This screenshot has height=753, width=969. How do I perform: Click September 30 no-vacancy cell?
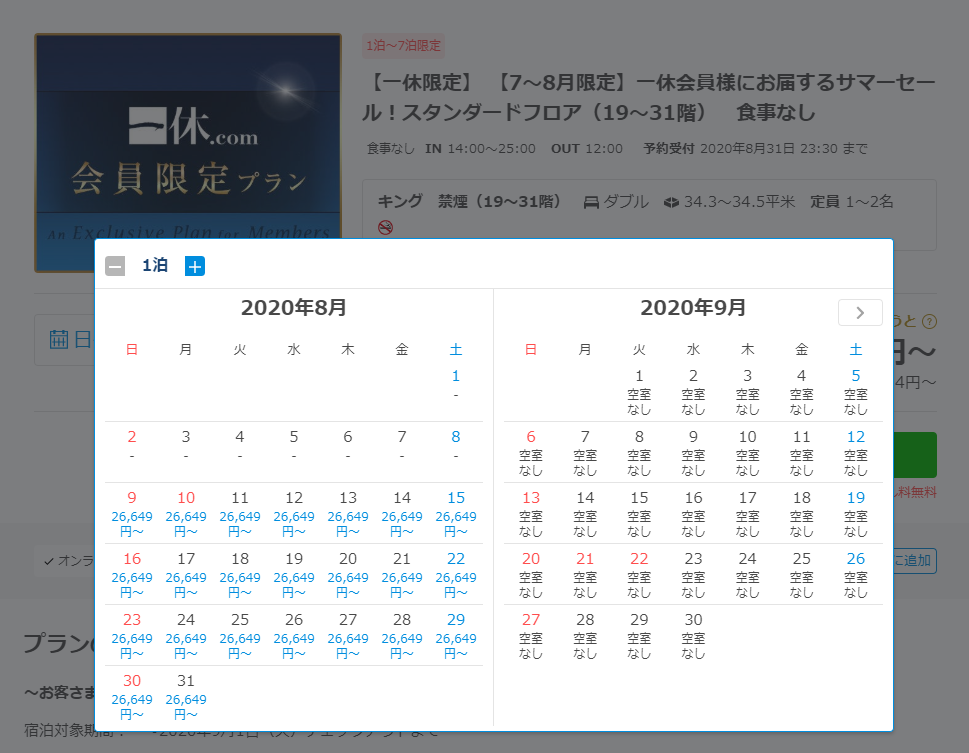(x=693, y=636)
